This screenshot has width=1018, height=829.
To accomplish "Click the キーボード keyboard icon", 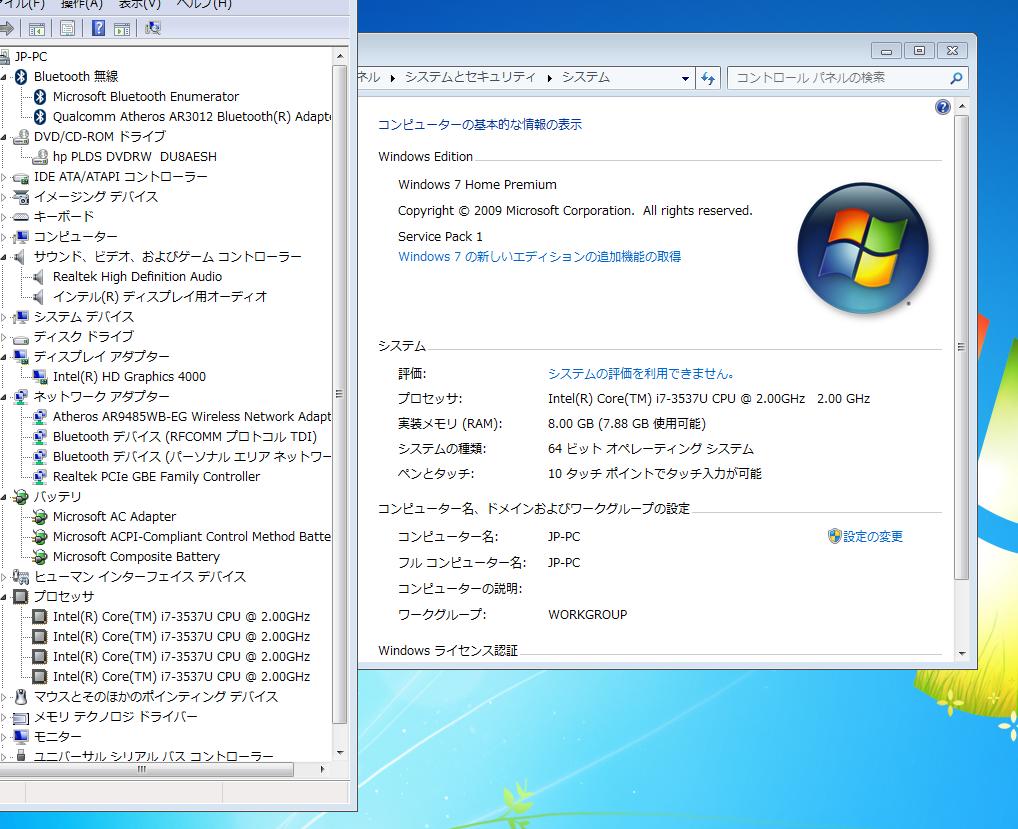I will coord(21,217).
